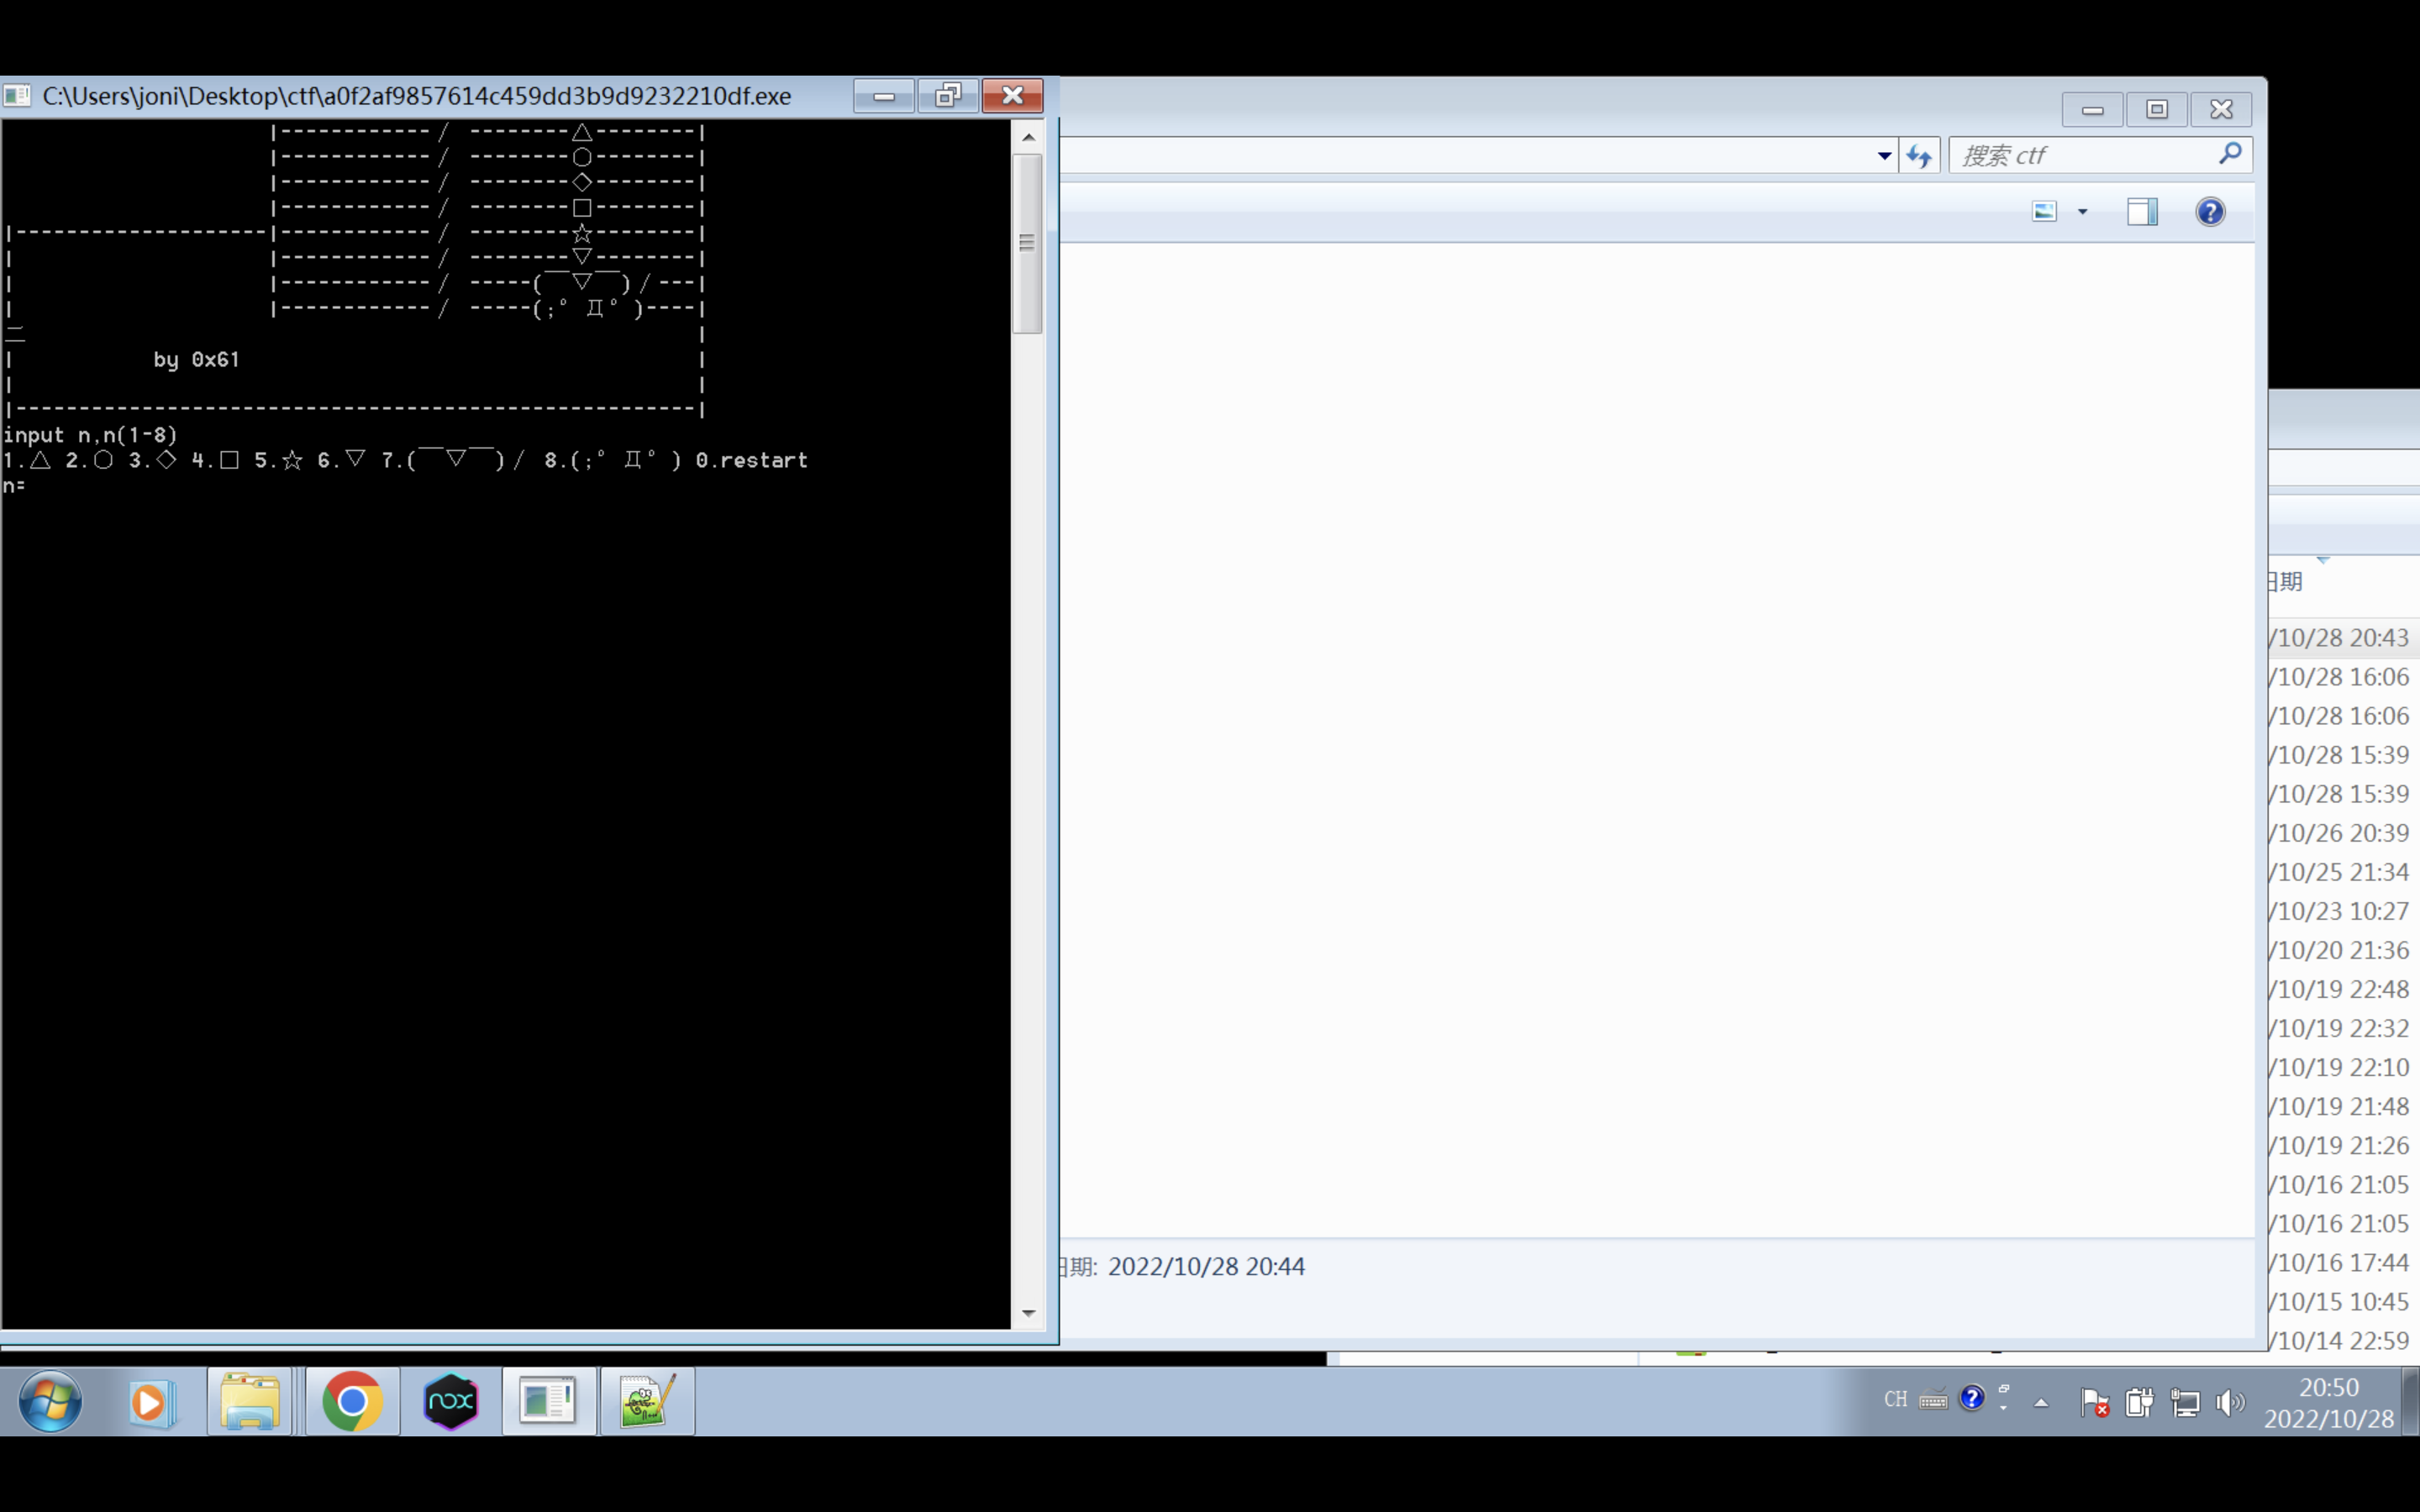The height and width of the screenshot is (1512, 2420).
Task: Select the row dated /10/19 21:48
Action: [x=2344, y=1106]
